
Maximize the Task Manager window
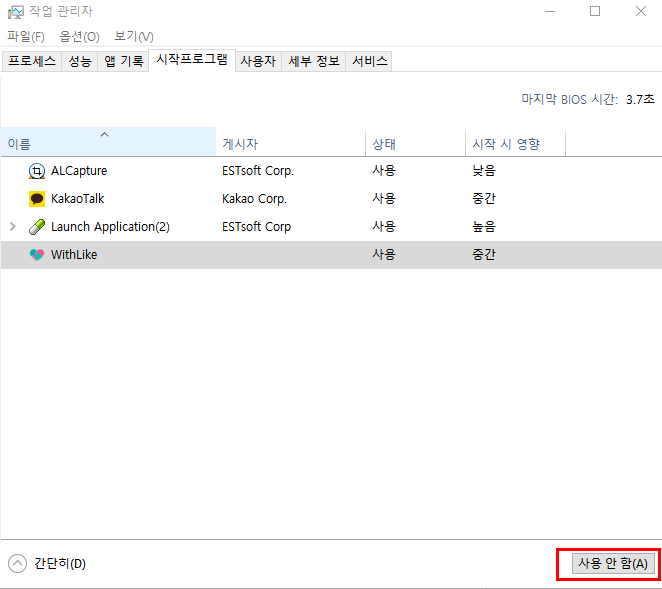tap(595, 11)
